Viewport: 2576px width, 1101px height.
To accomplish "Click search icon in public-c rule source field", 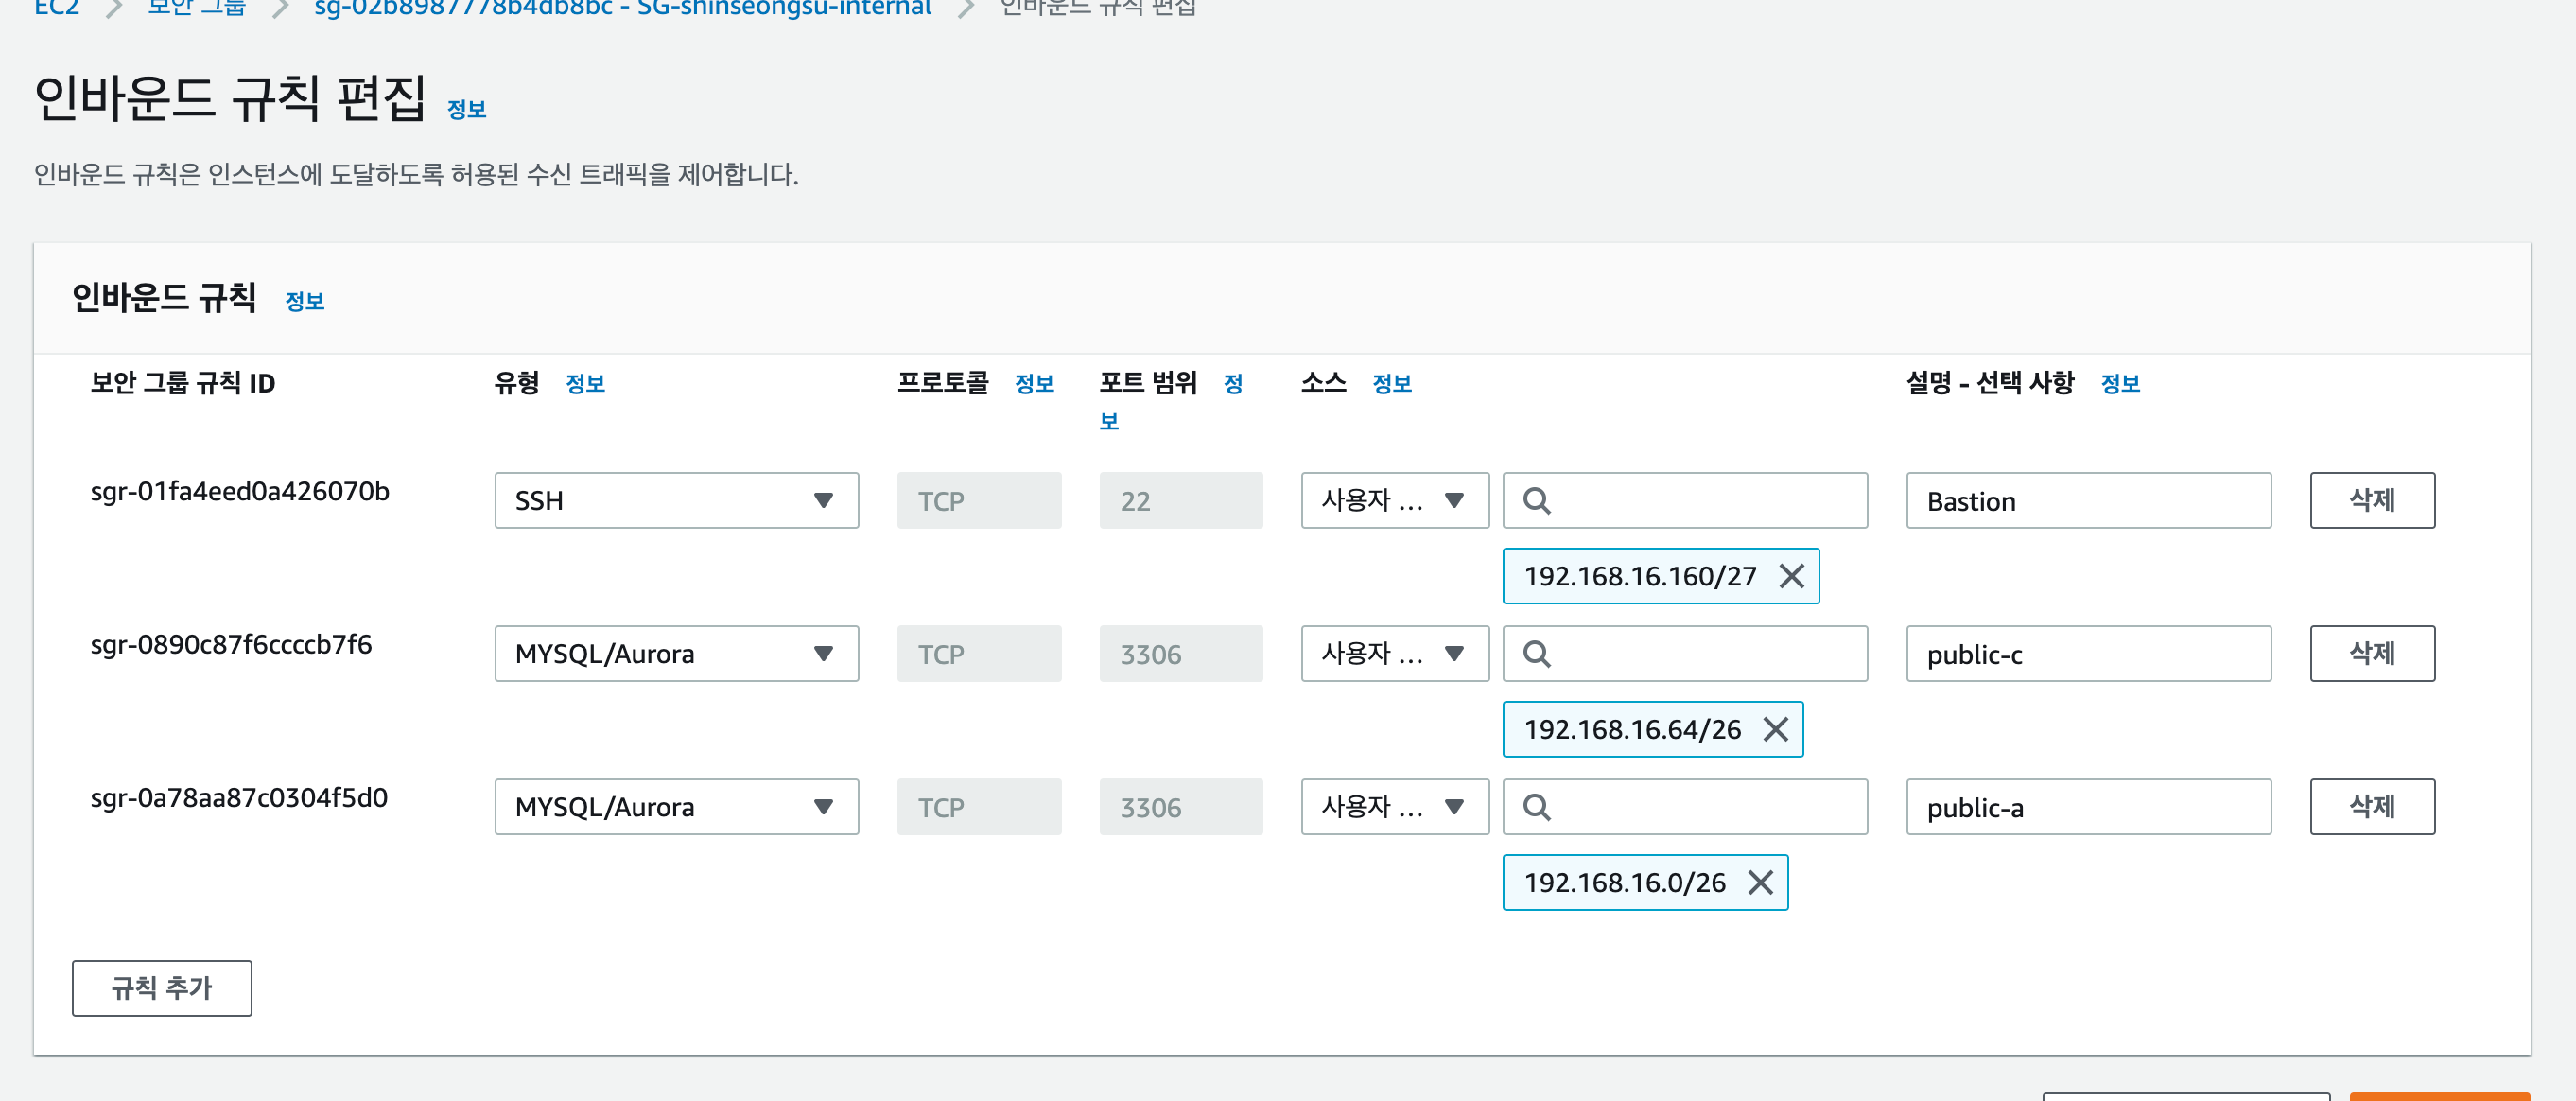I will click(x=1536, y=653).
